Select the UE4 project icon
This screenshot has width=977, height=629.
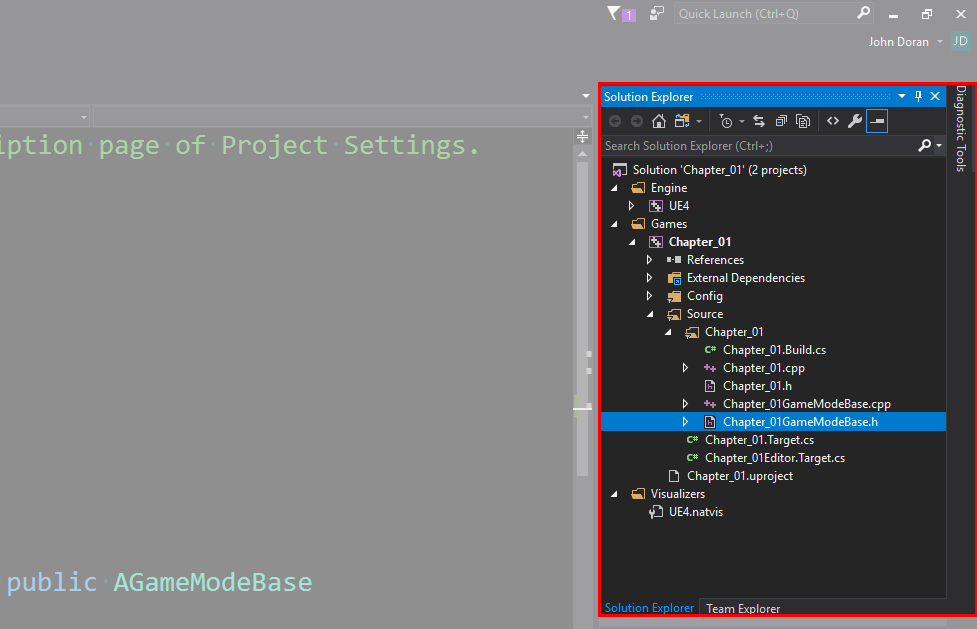[656, 206]
